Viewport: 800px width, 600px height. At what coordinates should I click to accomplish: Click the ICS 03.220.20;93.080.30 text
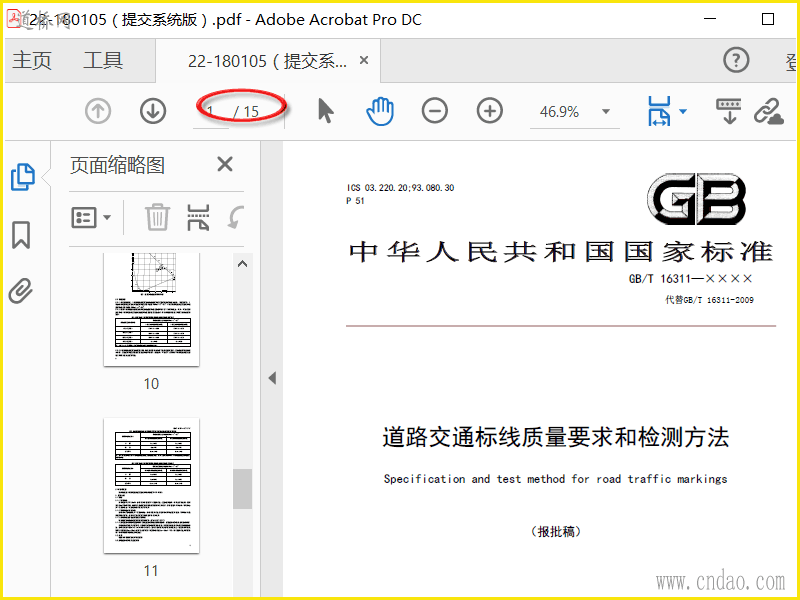coord(401,188)
